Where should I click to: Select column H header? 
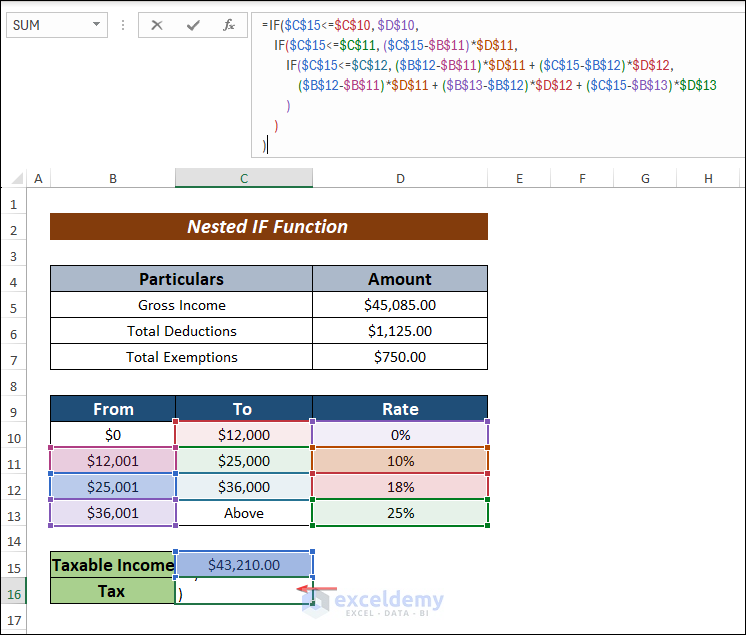[708, 179]
